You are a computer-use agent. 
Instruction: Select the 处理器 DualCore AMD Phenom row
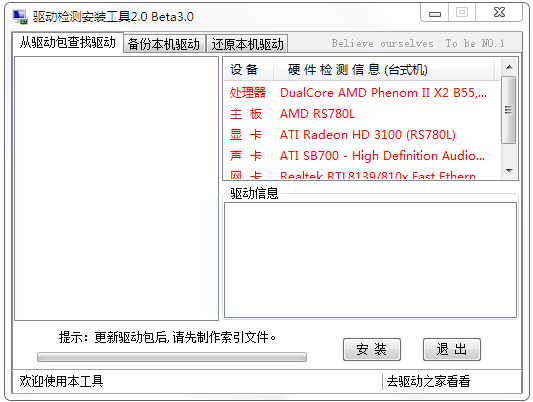point(362,93)
